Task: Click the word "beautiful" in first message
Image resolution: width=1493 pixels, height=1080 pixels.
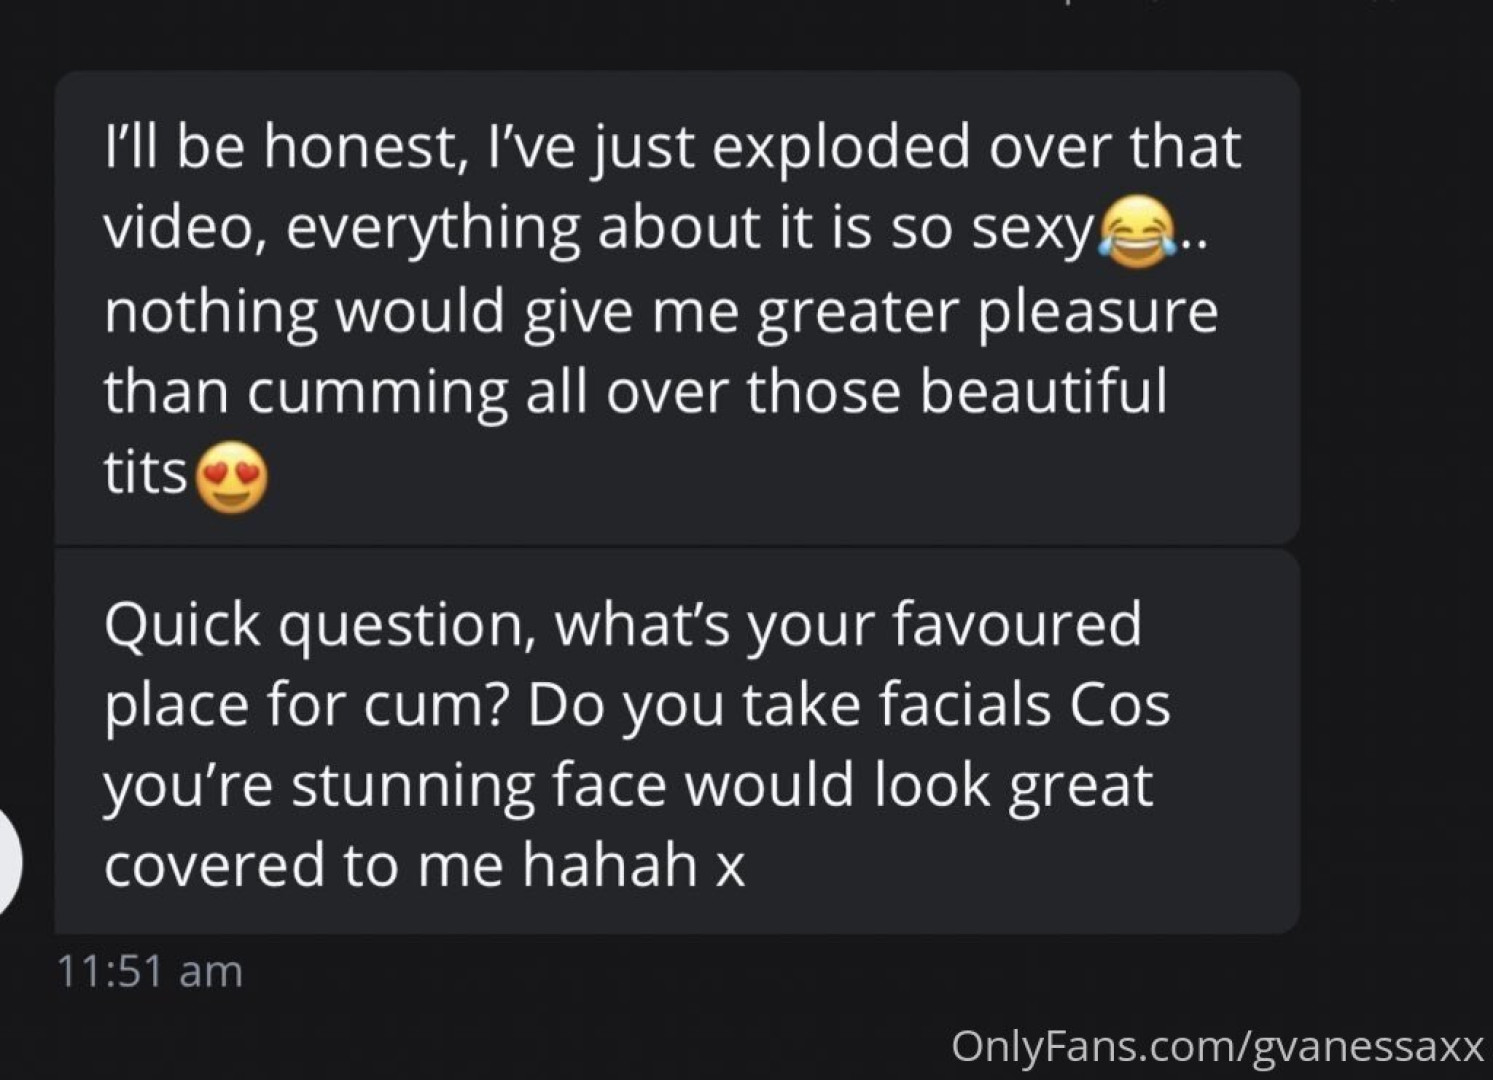Action: click(x=1042, y=390)
